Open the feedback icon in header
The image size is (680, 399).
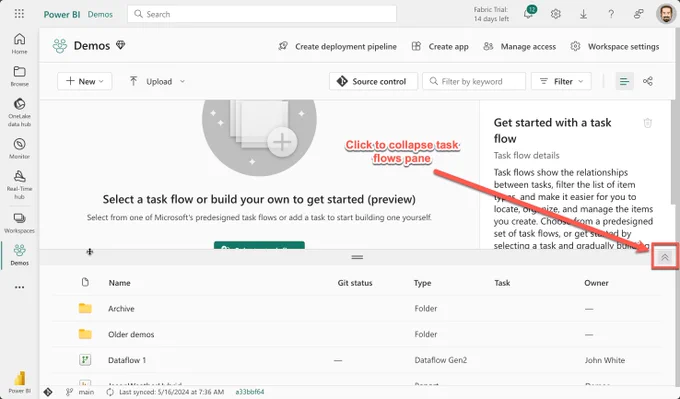[x=638, y=14]
